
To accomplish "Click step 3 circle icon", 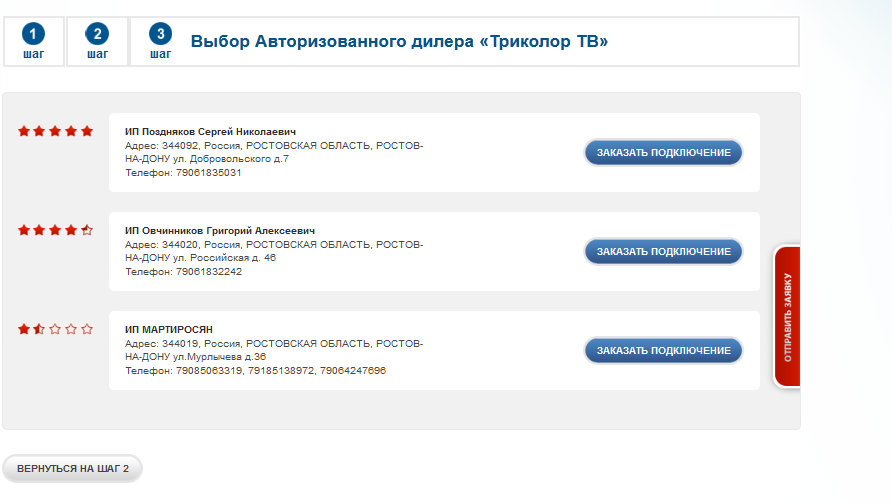I will (160, 34).
